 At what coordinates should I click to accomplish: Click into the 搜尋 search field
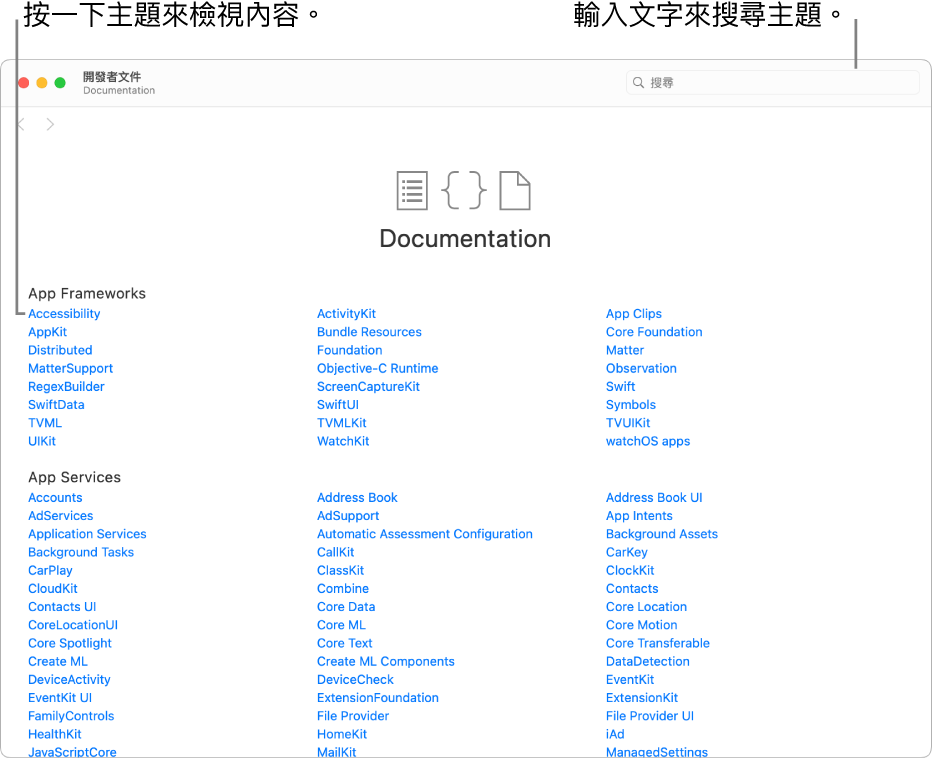pyautogui.click(x=773, y=82)
